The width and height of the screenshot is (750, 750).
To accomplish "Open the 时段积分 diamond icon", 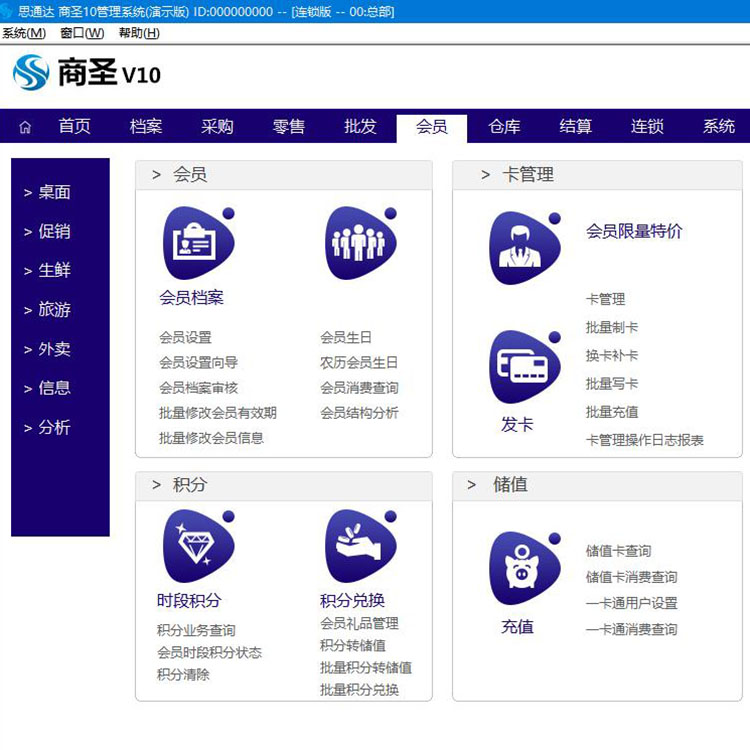I will [199, 546].
